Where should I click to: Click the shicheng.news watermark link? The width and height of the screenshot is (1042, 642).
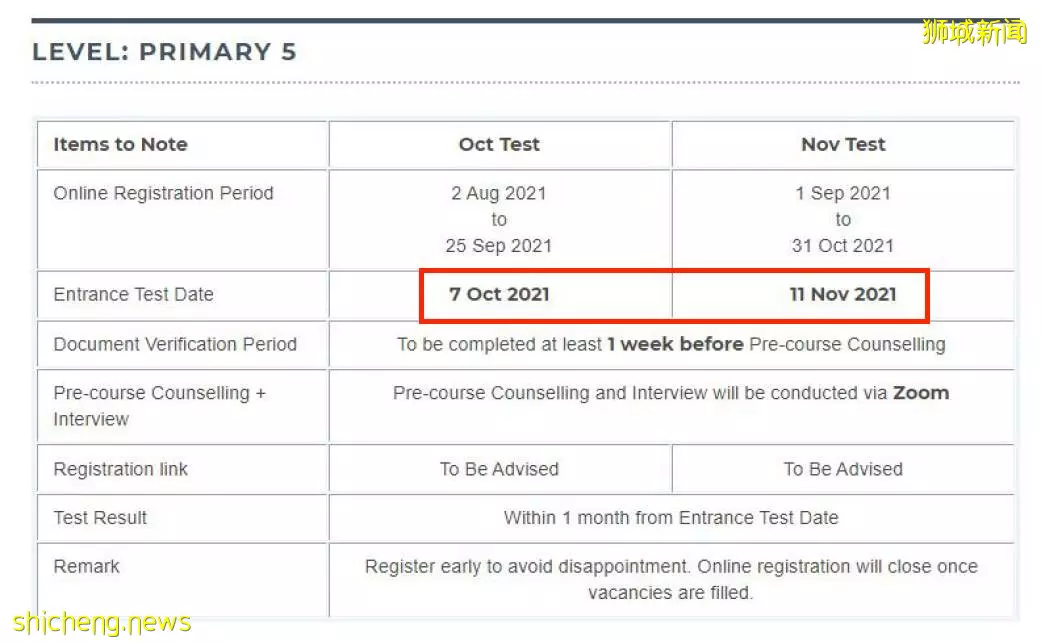click(x=102, y=623)
